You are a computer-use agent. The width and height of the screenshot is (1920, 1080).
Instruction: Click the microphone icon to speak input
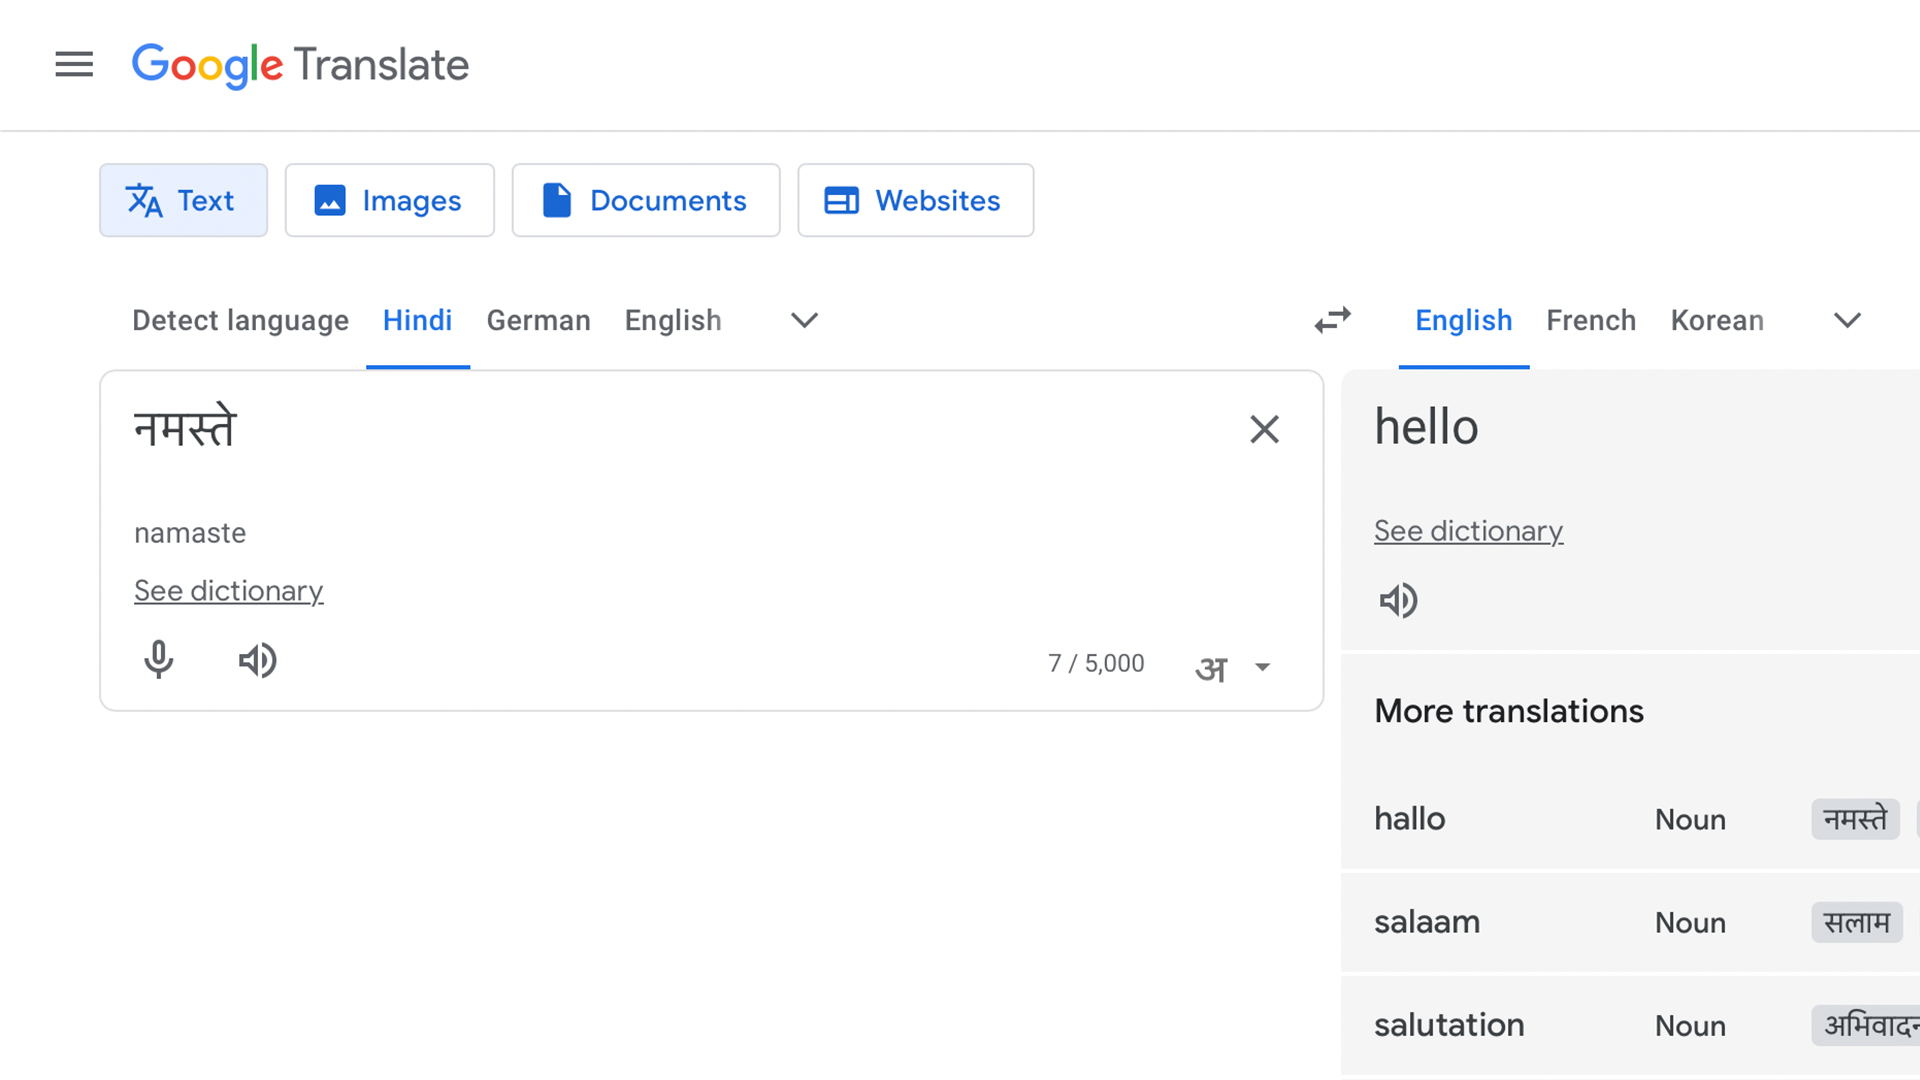click(x=158, y=661)
